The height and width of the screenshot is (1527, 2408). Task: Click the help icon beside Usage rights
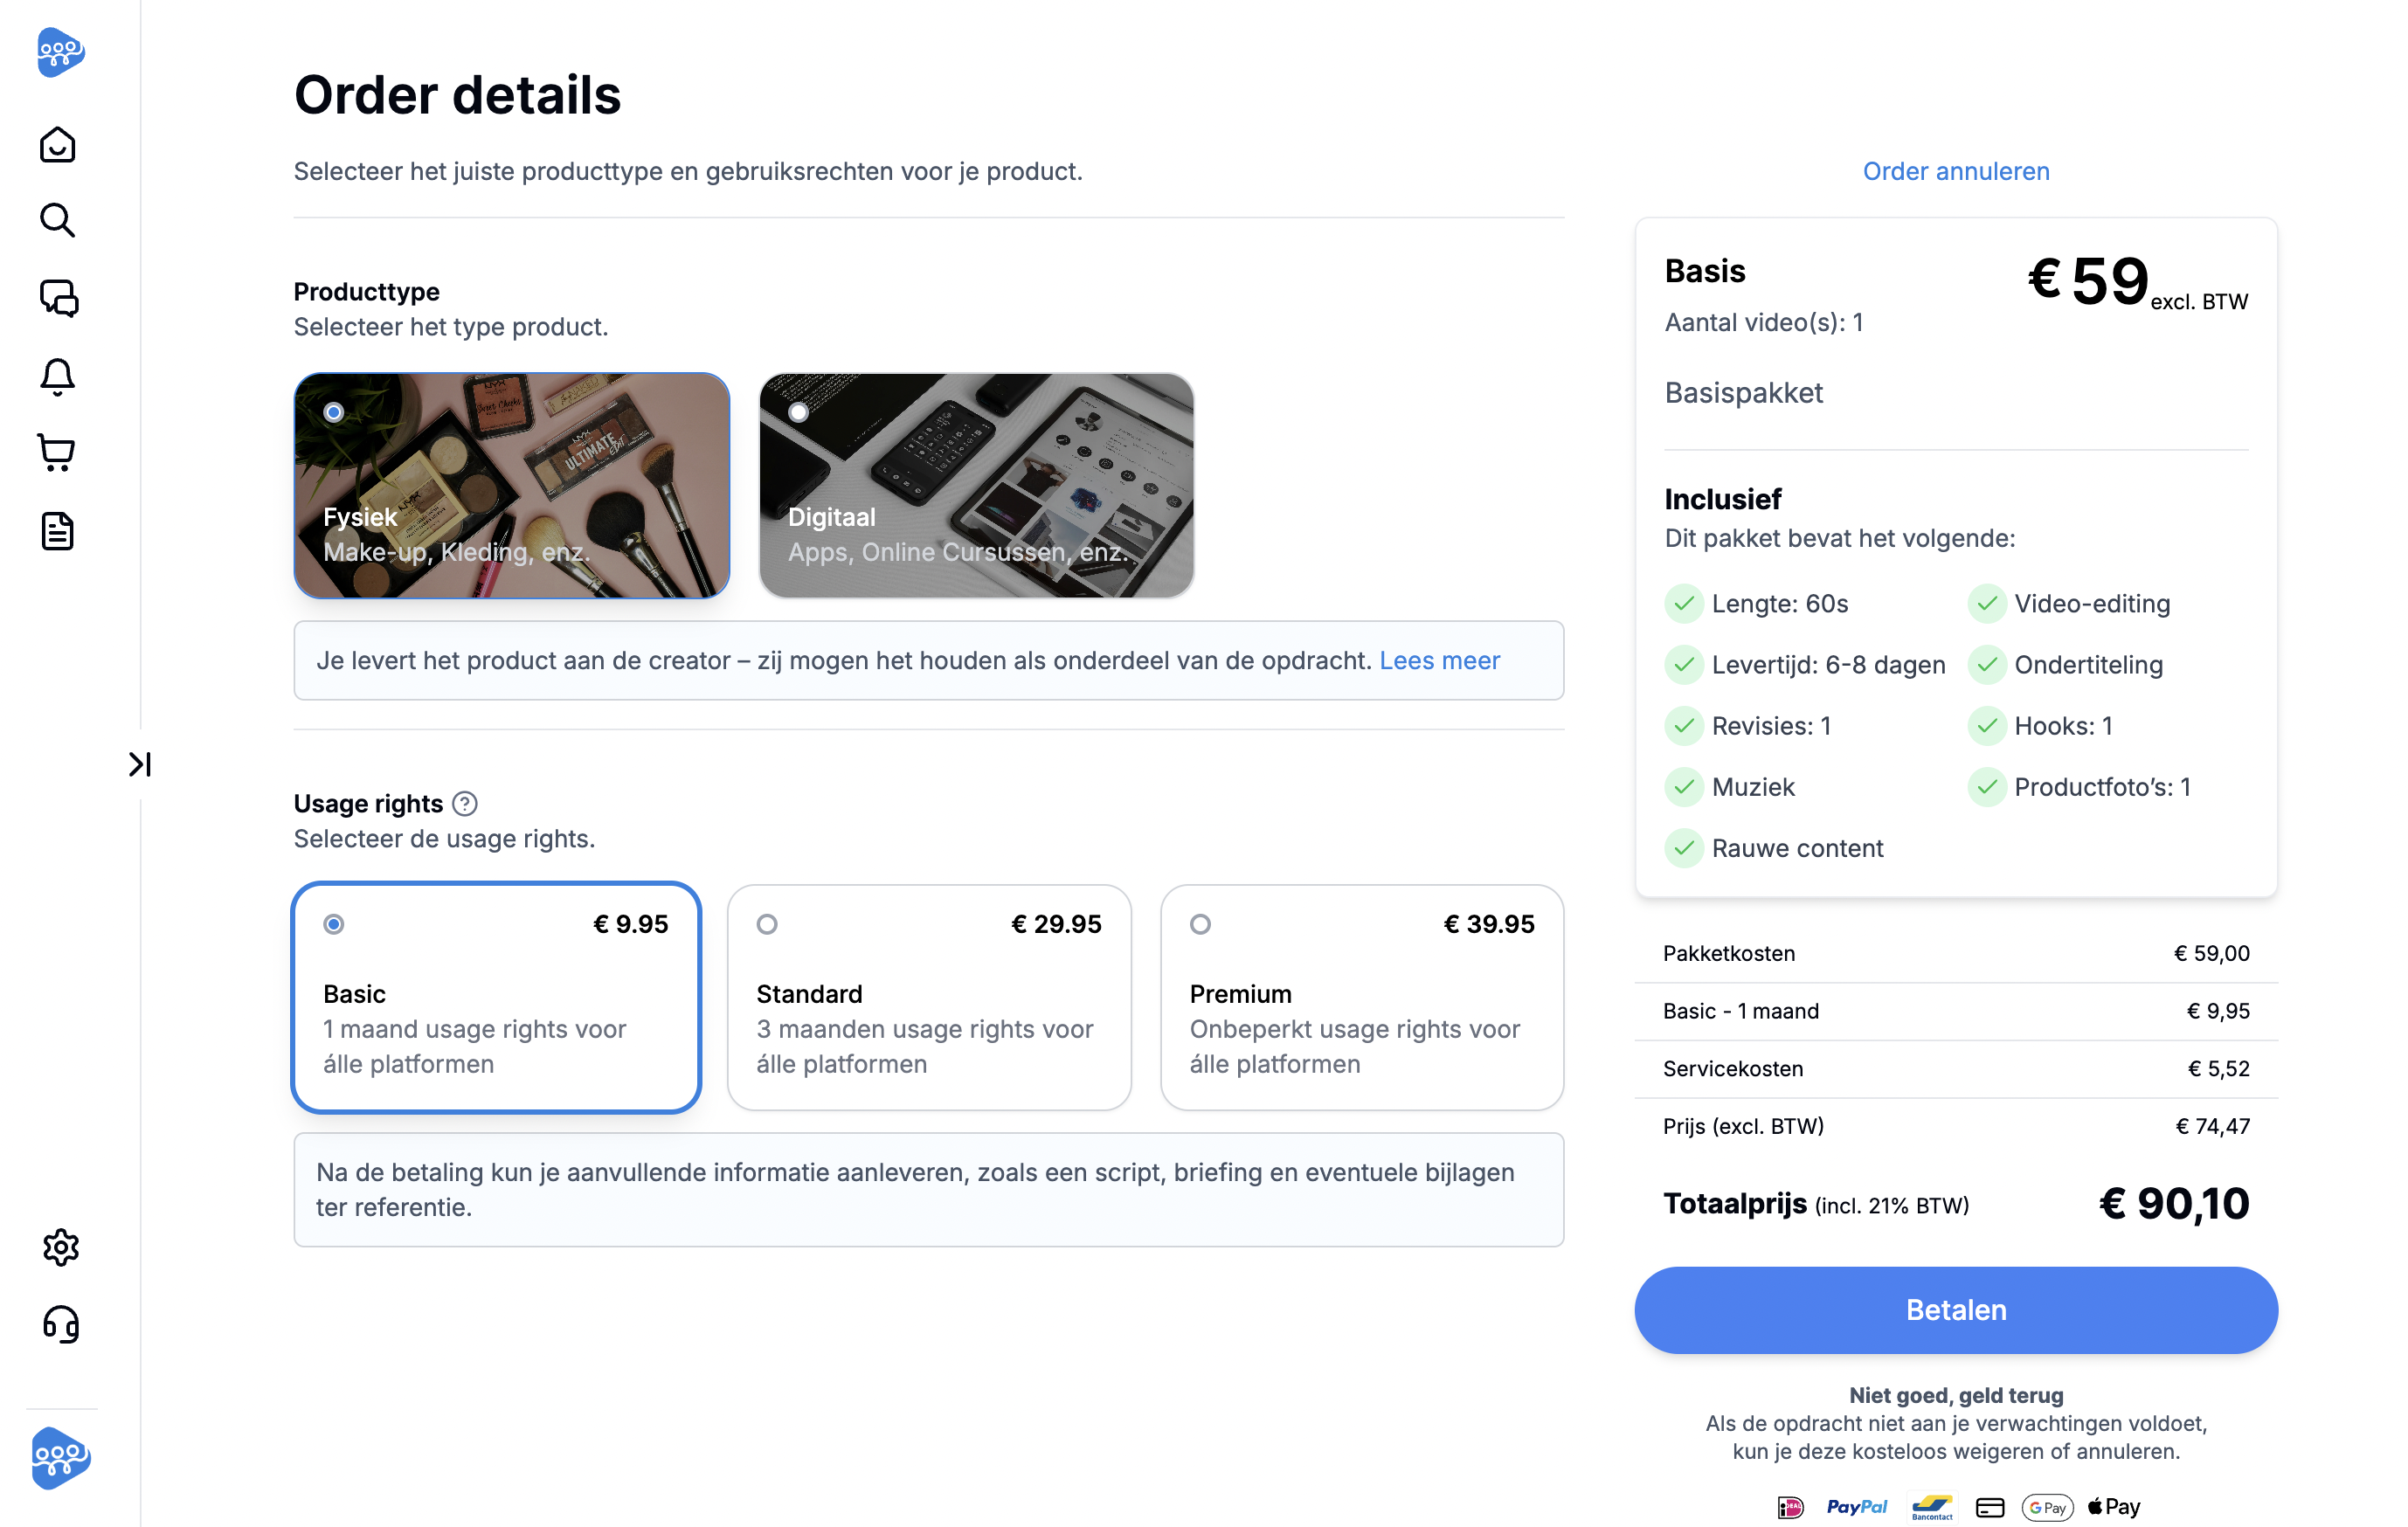465,803
